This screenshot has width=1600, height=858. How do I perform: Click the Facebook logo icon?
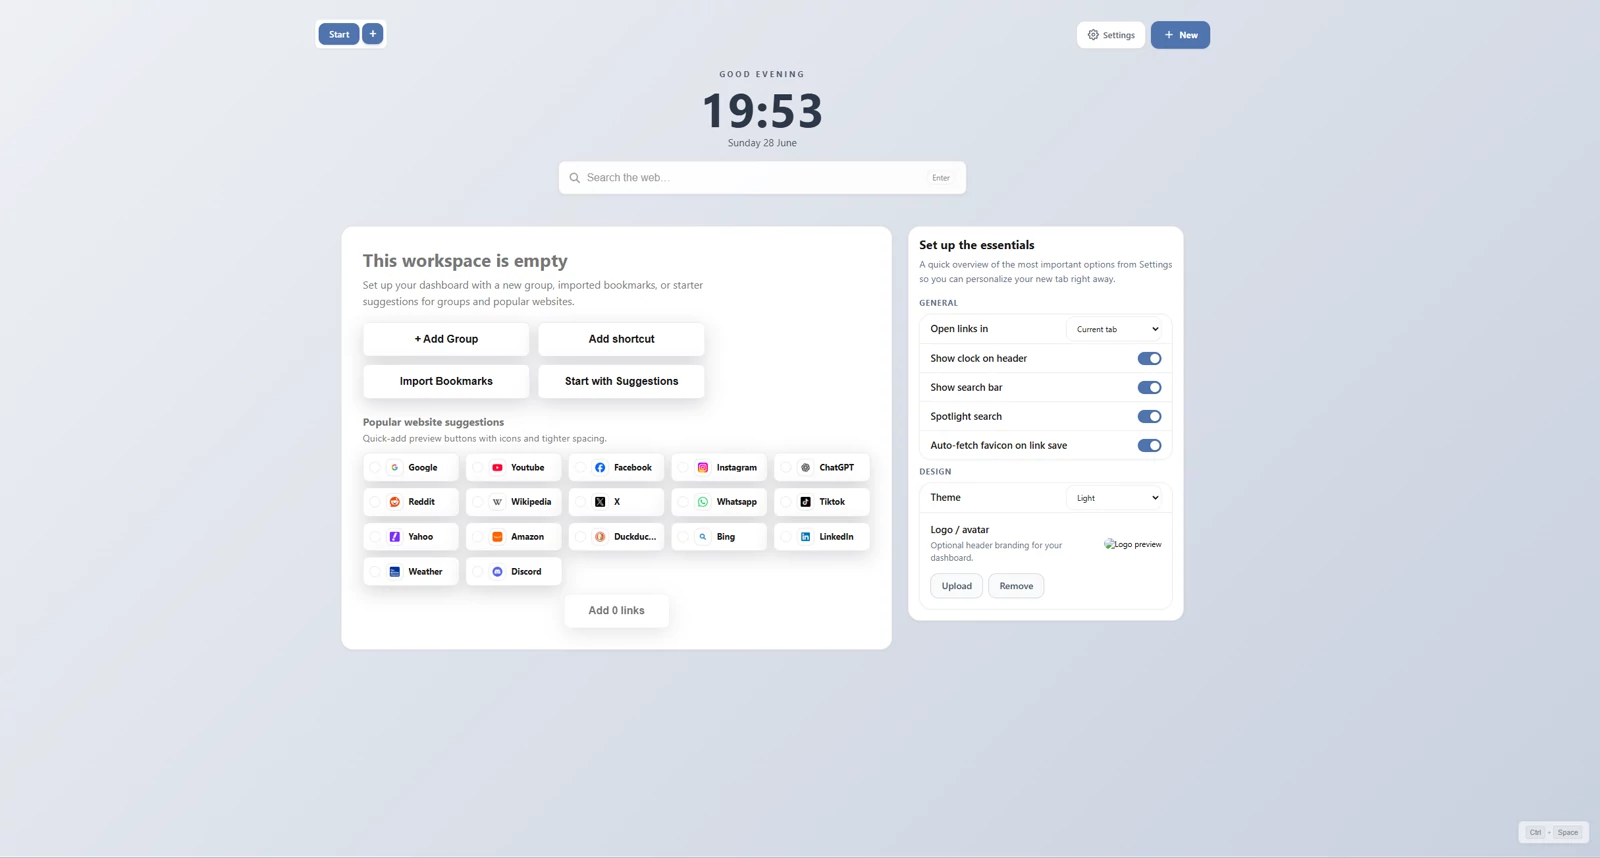600,467
